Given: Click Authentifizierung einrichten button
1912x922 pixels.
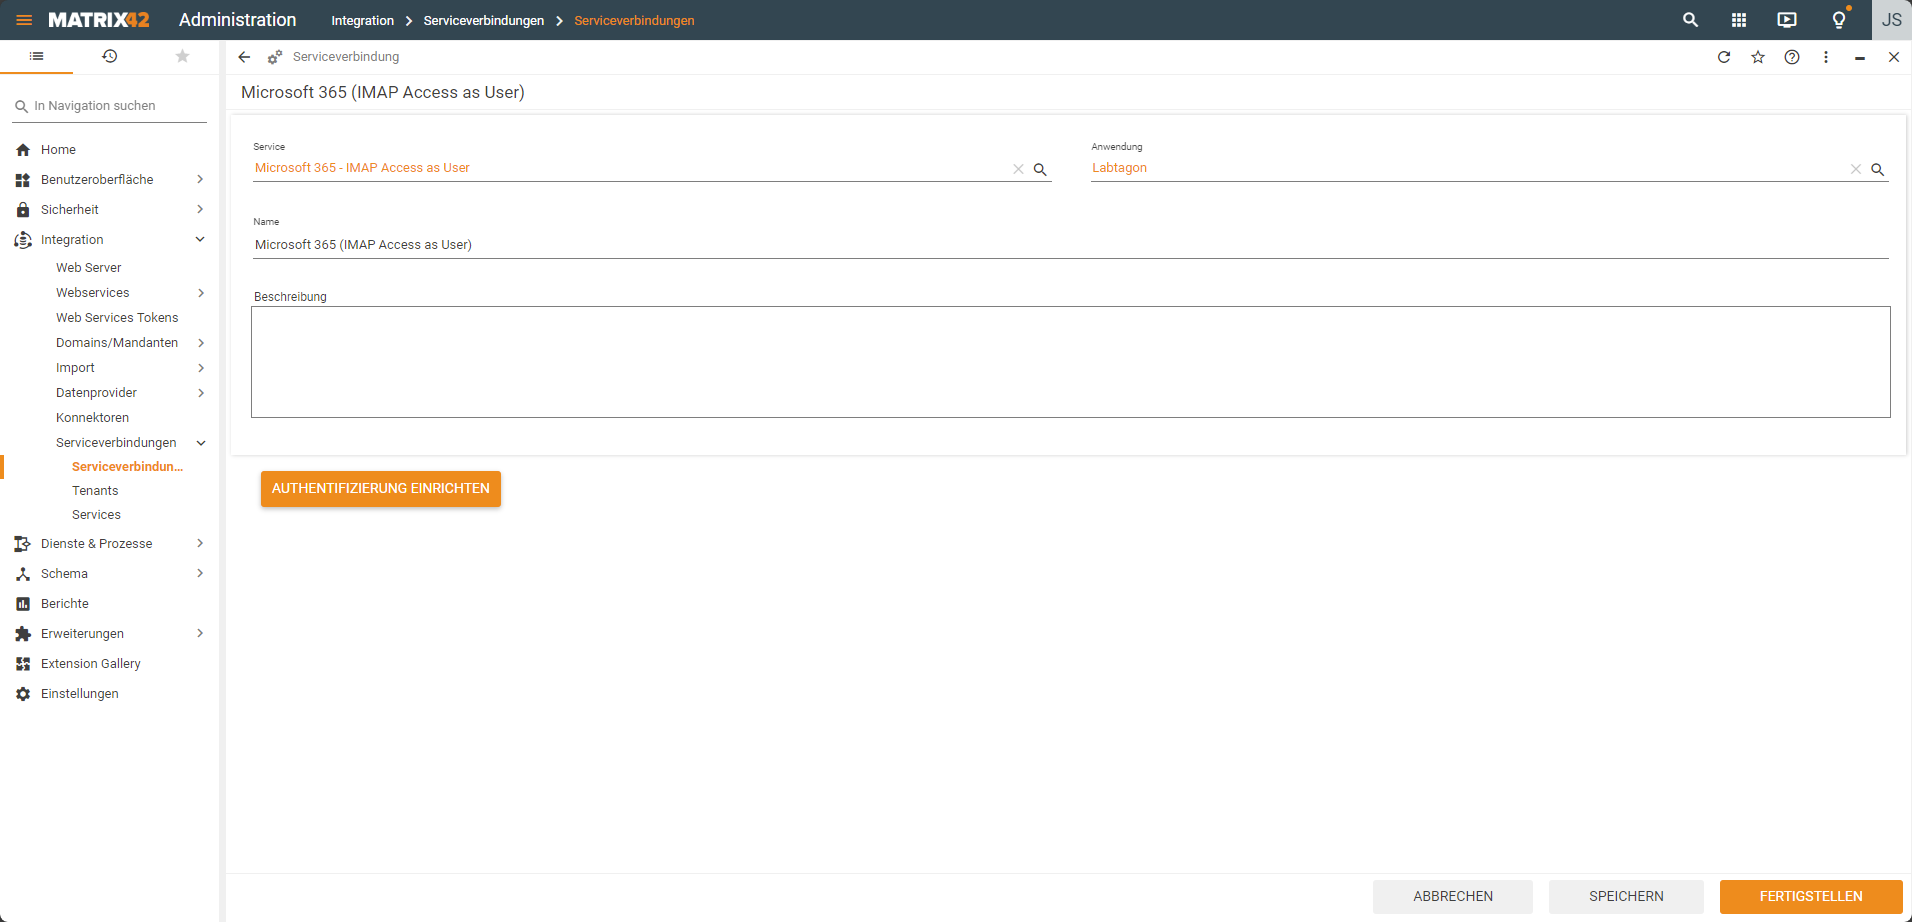Looking at the screenshot, I should pyautogui.click(x=381, y=489).
